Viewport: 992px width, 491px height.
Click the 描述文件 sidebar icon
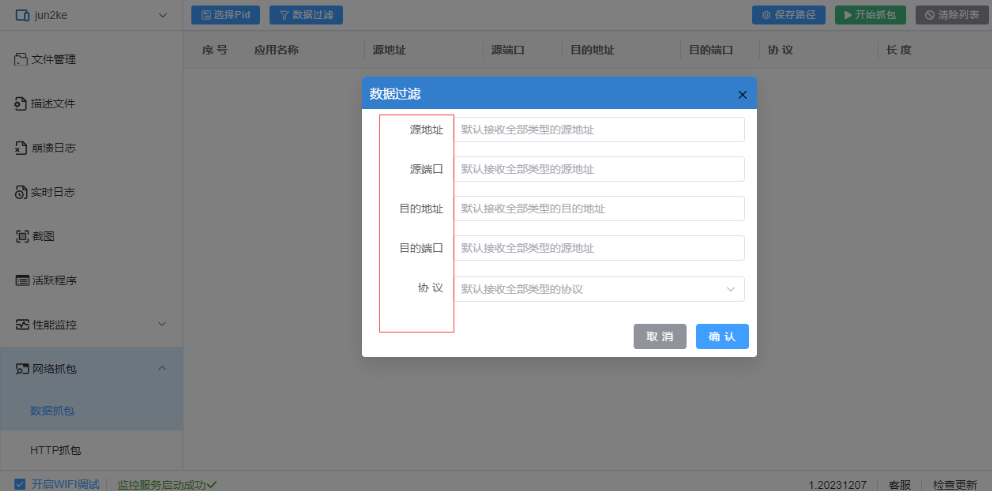(x=22, y=104)
